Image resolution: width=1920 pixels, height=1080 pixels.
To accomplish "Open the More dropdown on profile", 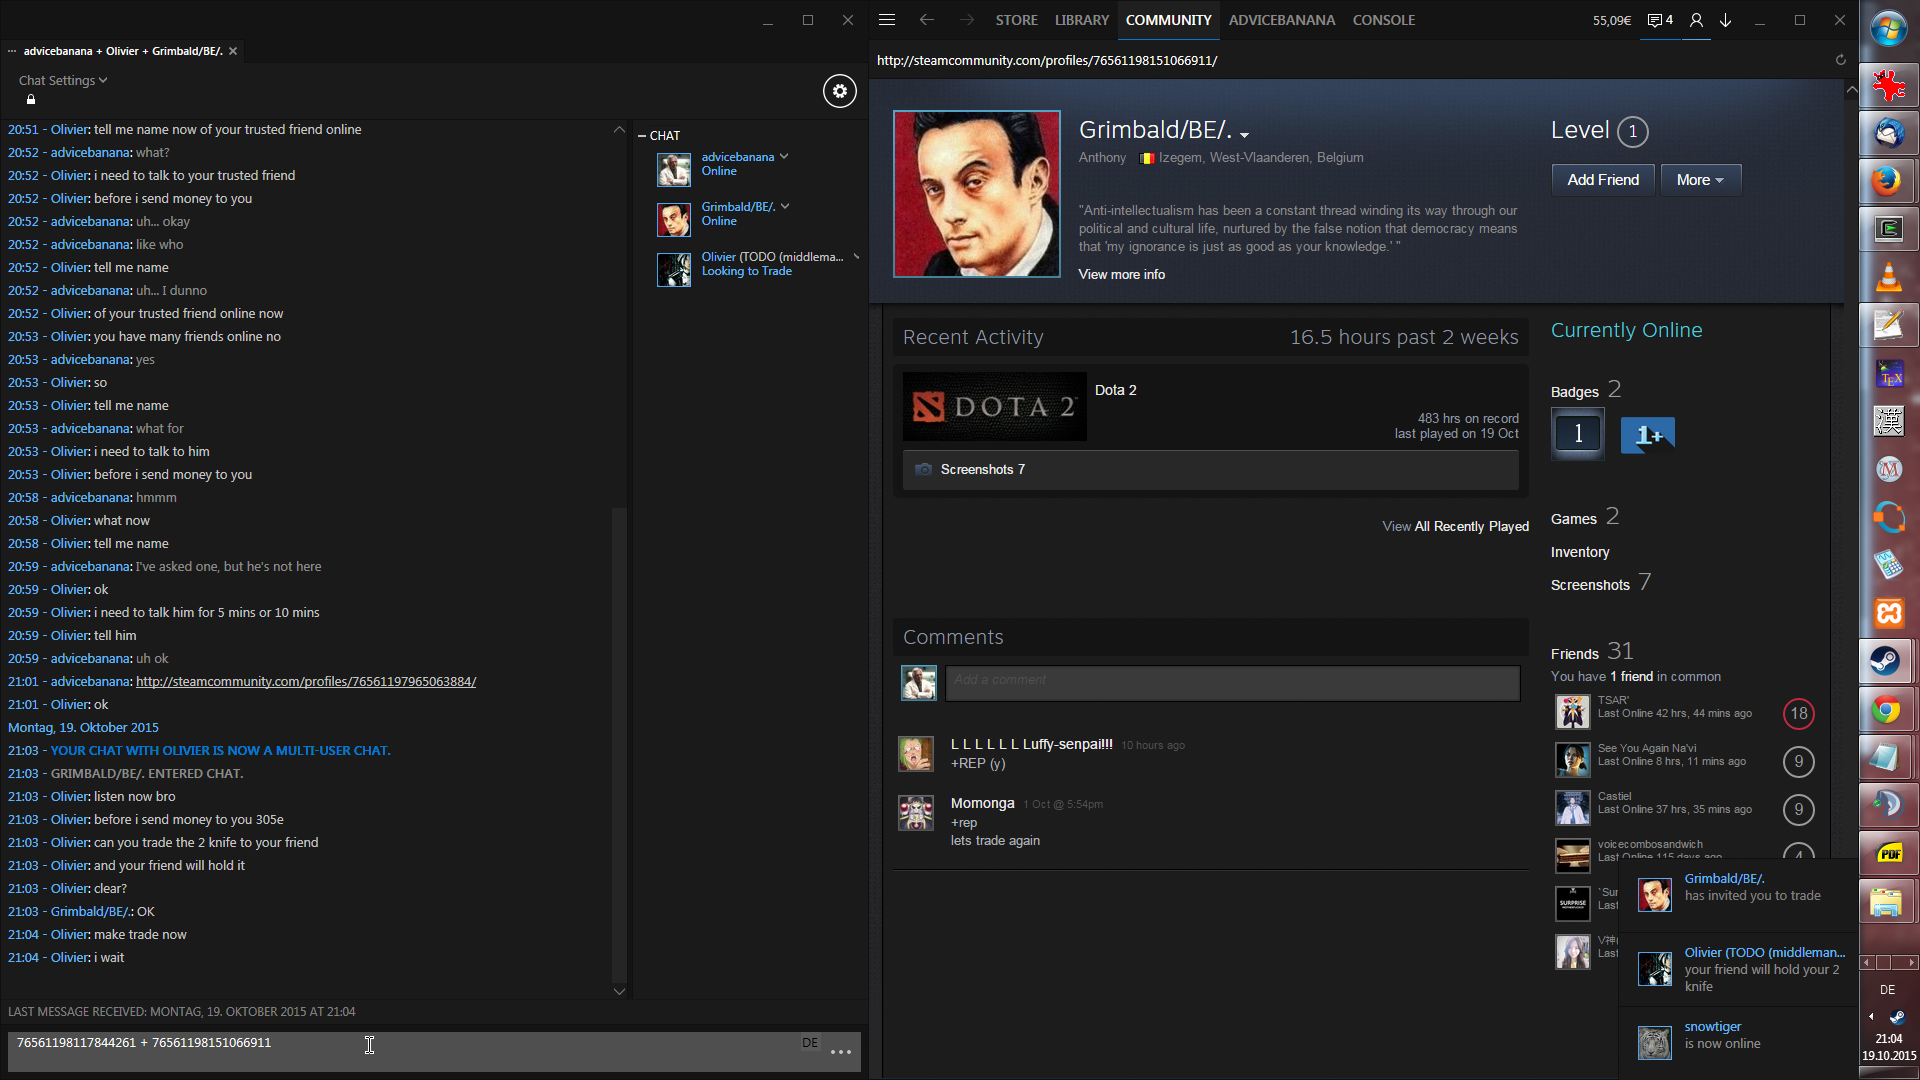I will click(1700, 180).
